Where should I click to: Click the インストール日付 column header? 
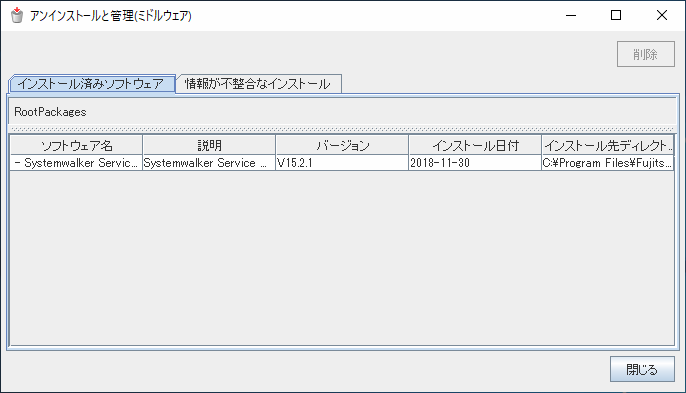(475, 145)
